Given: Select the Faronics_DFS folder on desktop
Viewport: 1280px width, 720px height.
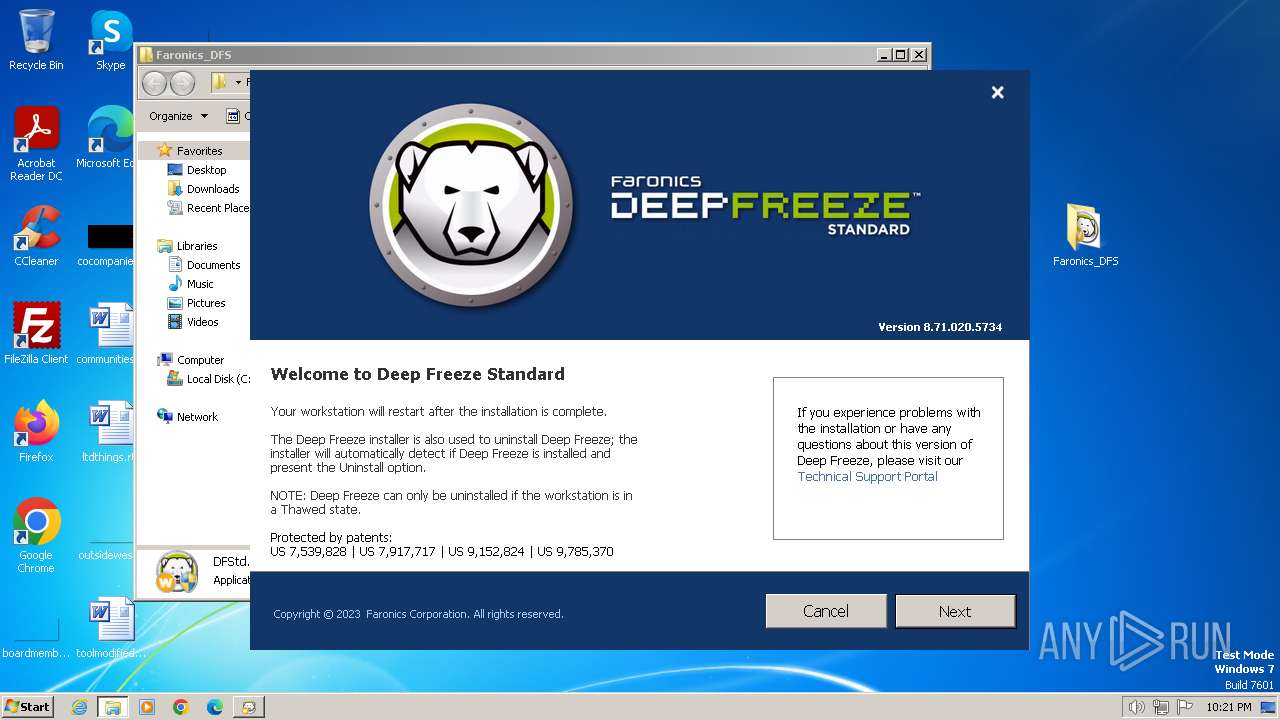Looking at the screenshot, I should pos(1085,235).
